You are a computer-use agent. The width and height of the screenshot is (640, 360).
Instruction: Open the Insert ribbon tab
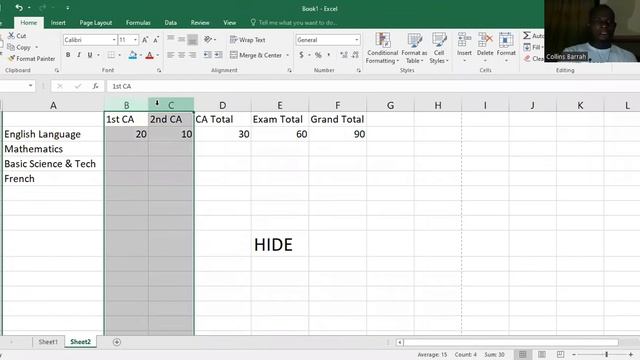pos(58,22)
